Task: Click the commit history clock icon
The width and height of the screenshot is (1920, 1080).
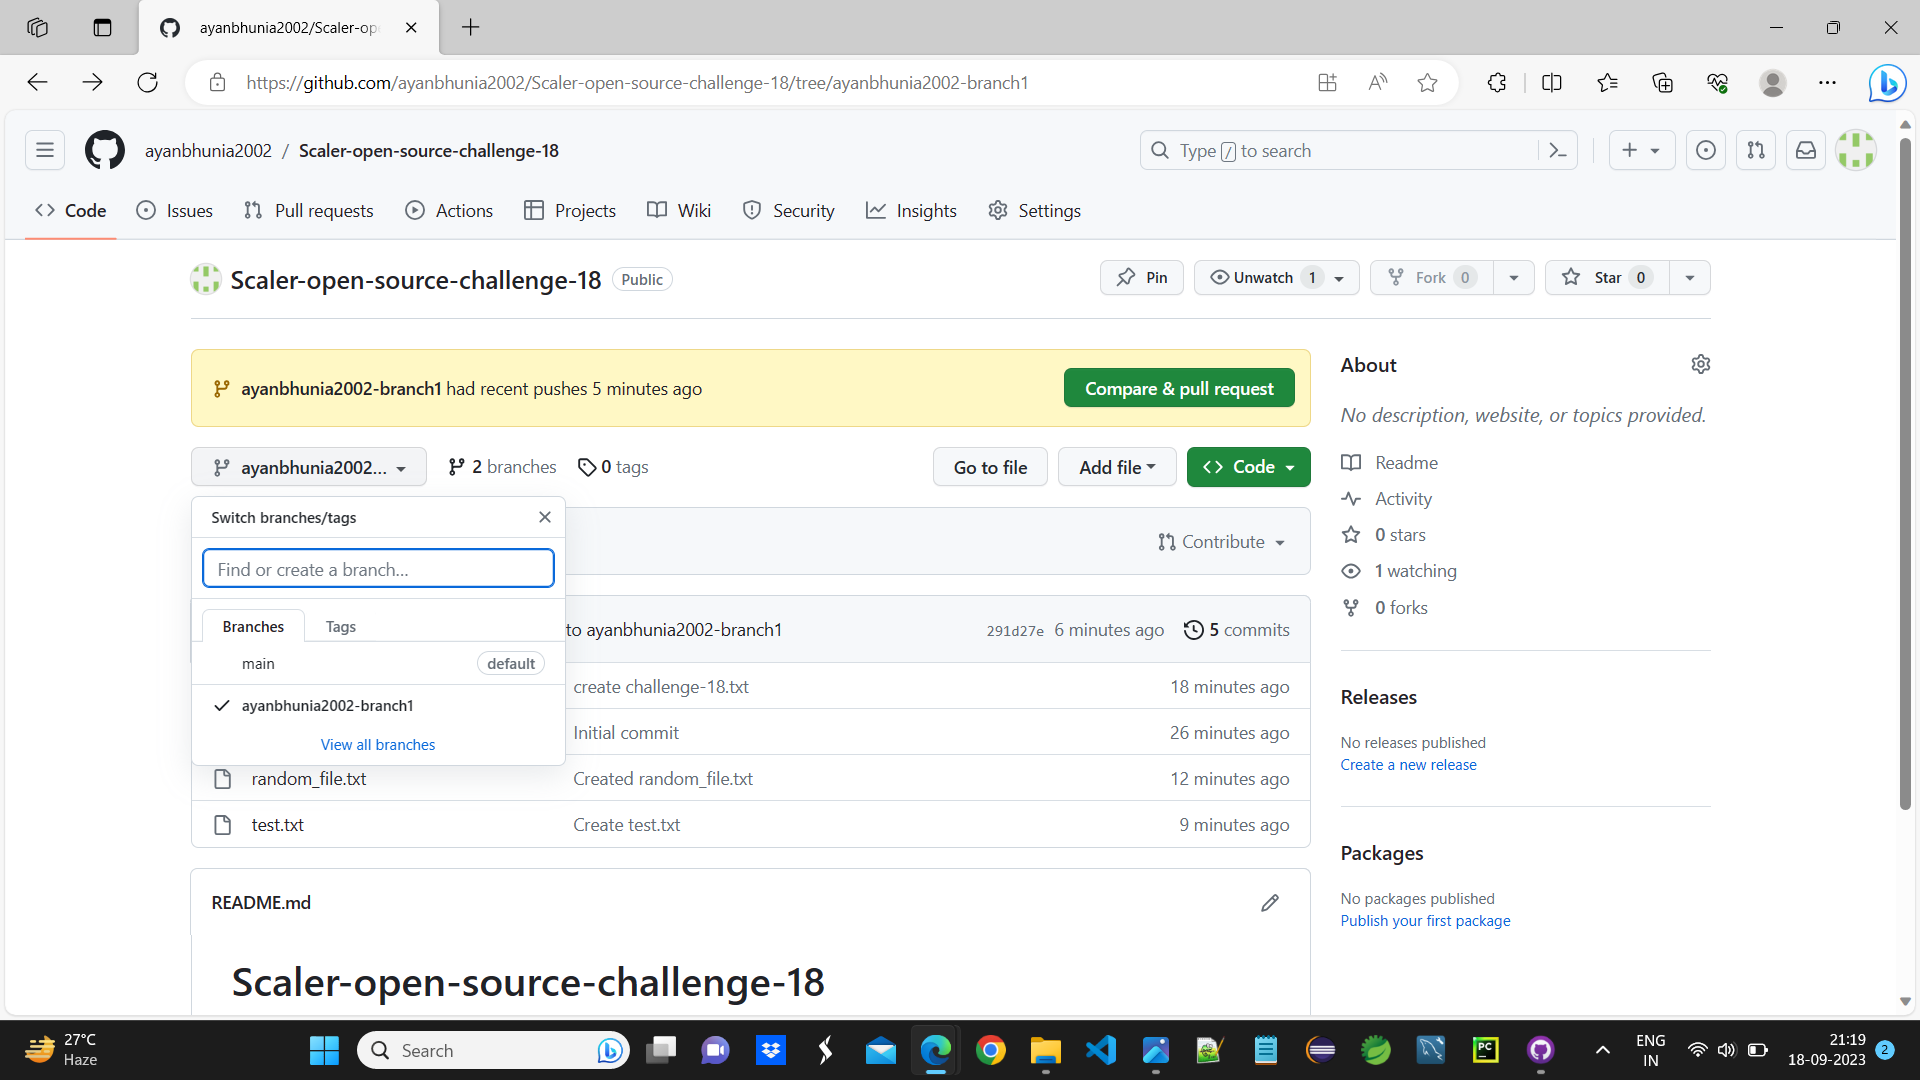Action: coord(1193,630)
